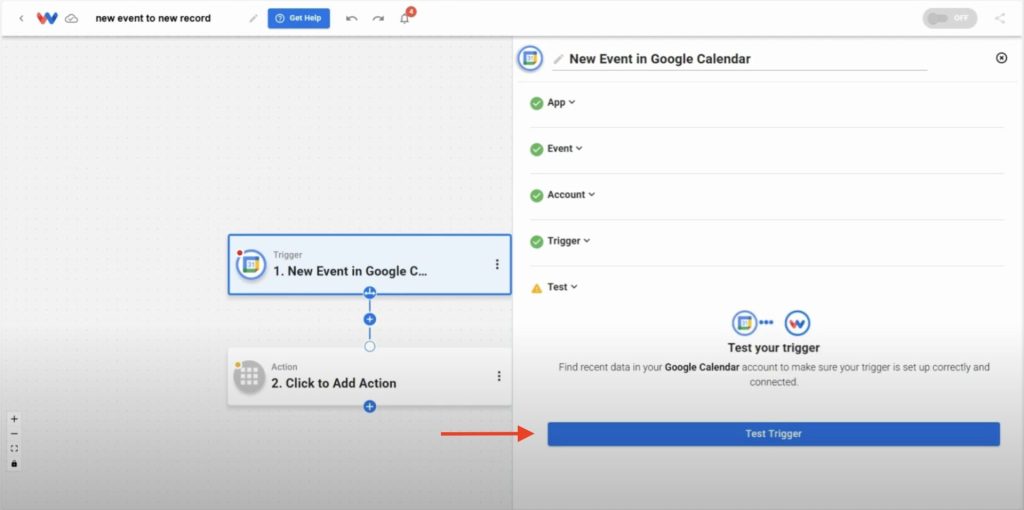Collapse the Test section
Image resolution: width=1024 pixels, height=510 pixels.
[x=562, y=287]
